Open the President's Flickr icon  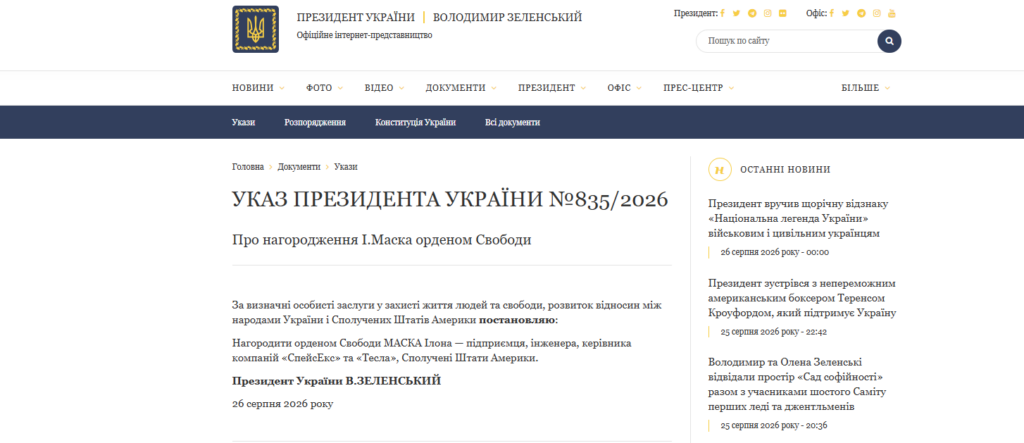coord(782,13)
